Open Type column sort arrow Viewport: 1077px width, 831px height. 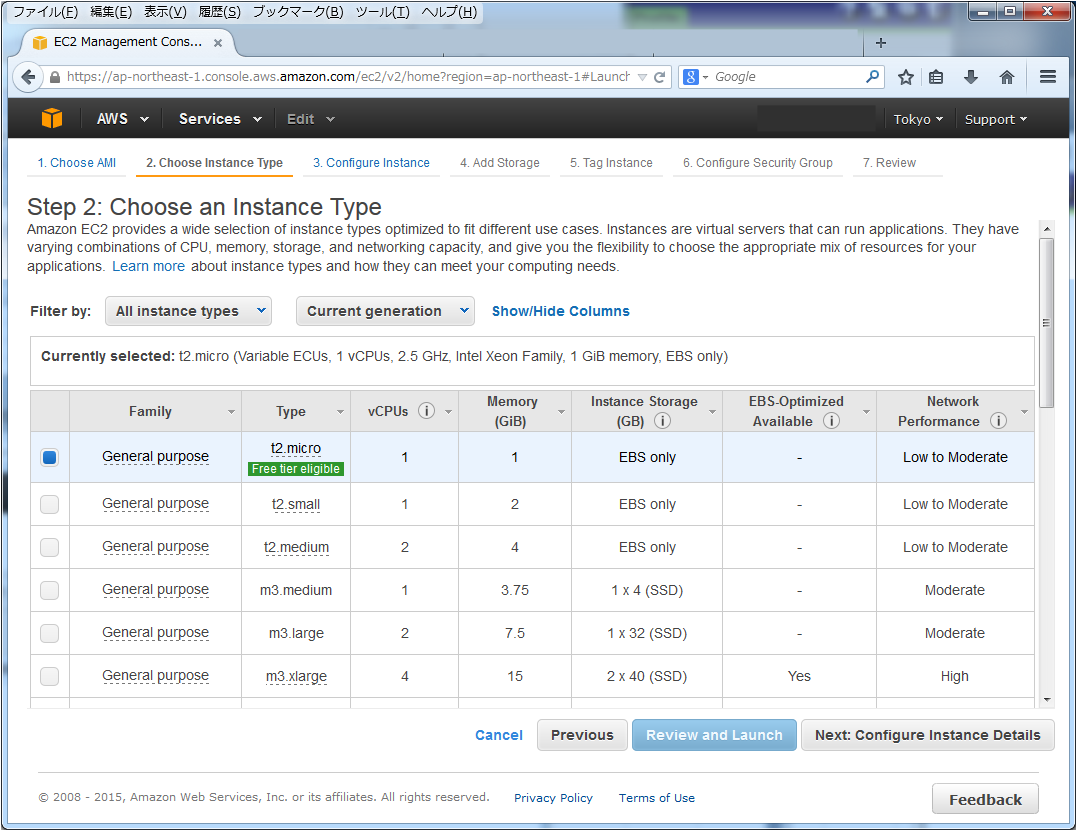340,411
